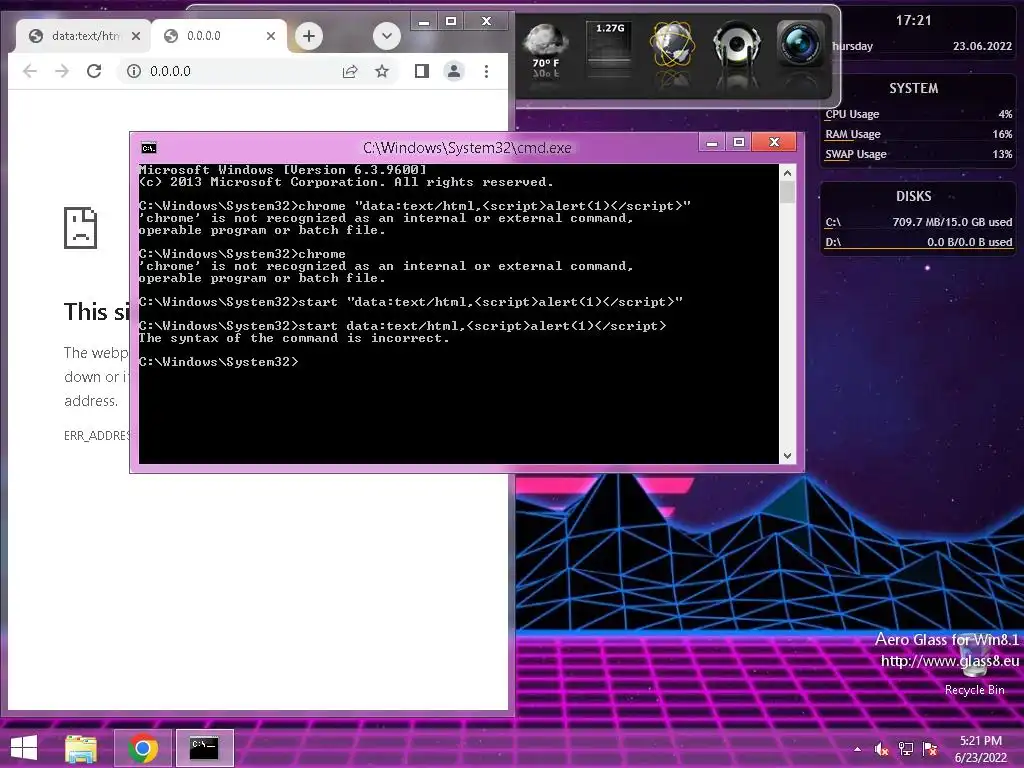Show hidden tray icons arrow

tap(857, 749)
